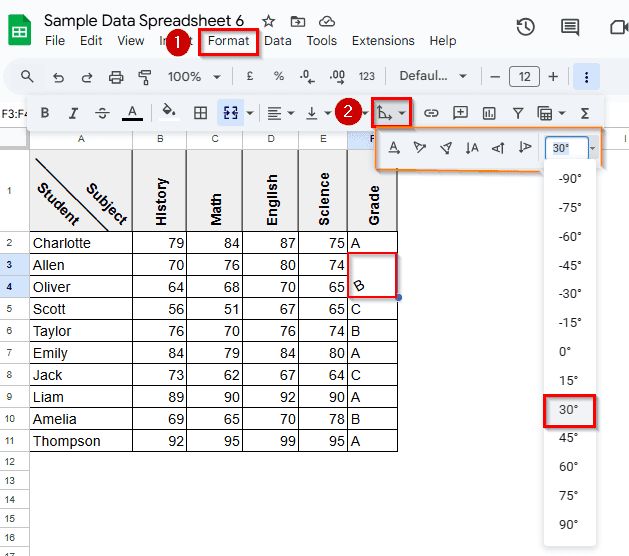Click the insert link icon
Screen dimensions: 629x556
click(432, 113)
